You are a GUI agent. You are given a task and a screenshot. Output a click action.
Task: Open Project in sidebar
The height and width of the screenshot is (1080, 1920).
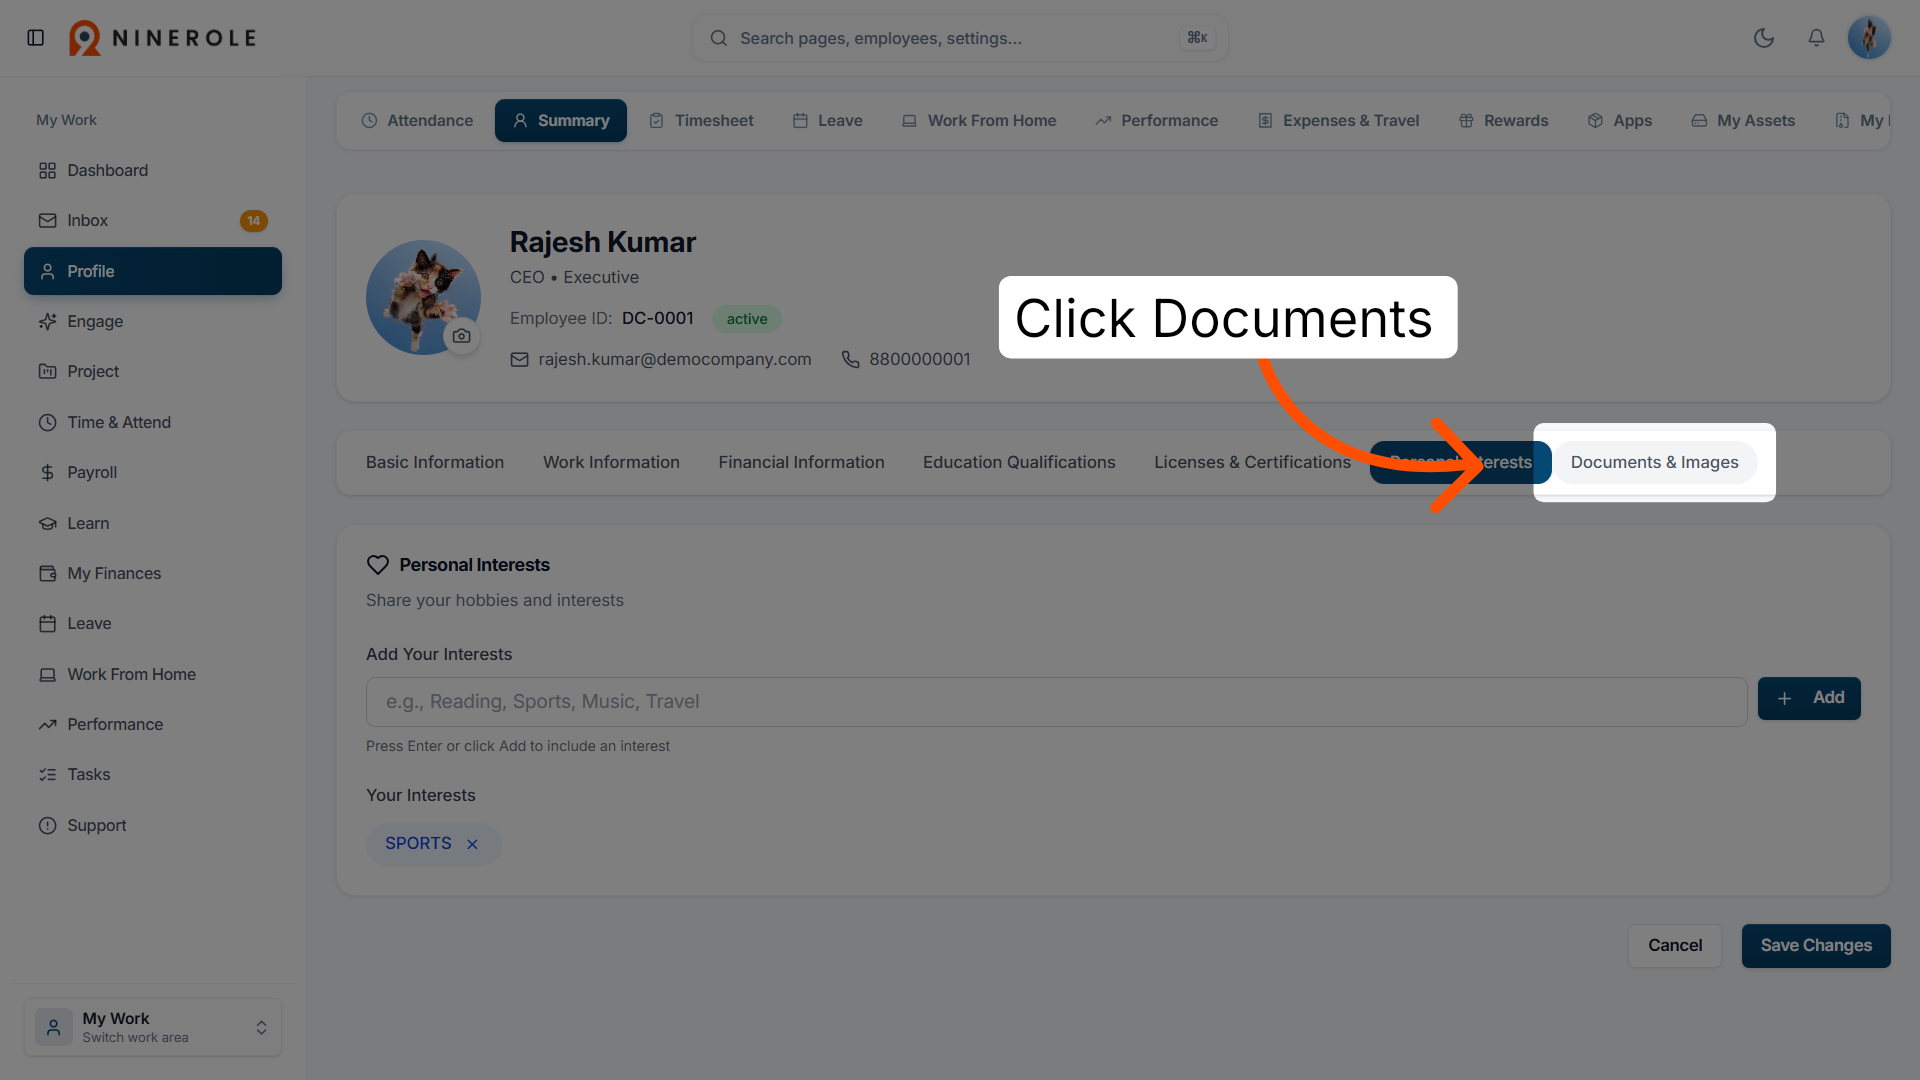click(153, 371)
